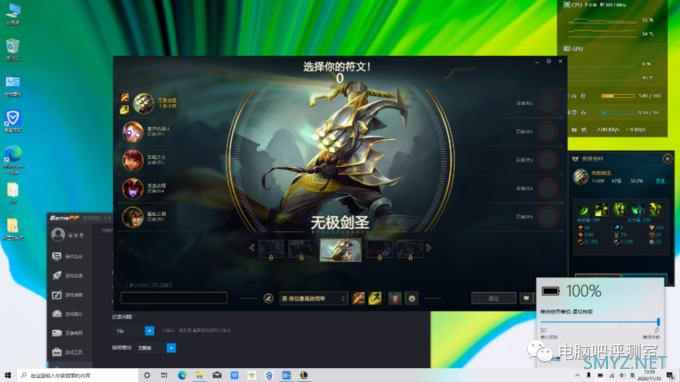Image resolution: width=680 pixels, height=382 pixels.
Task: Show the previous skin with the left arrow
Action: 252,248
